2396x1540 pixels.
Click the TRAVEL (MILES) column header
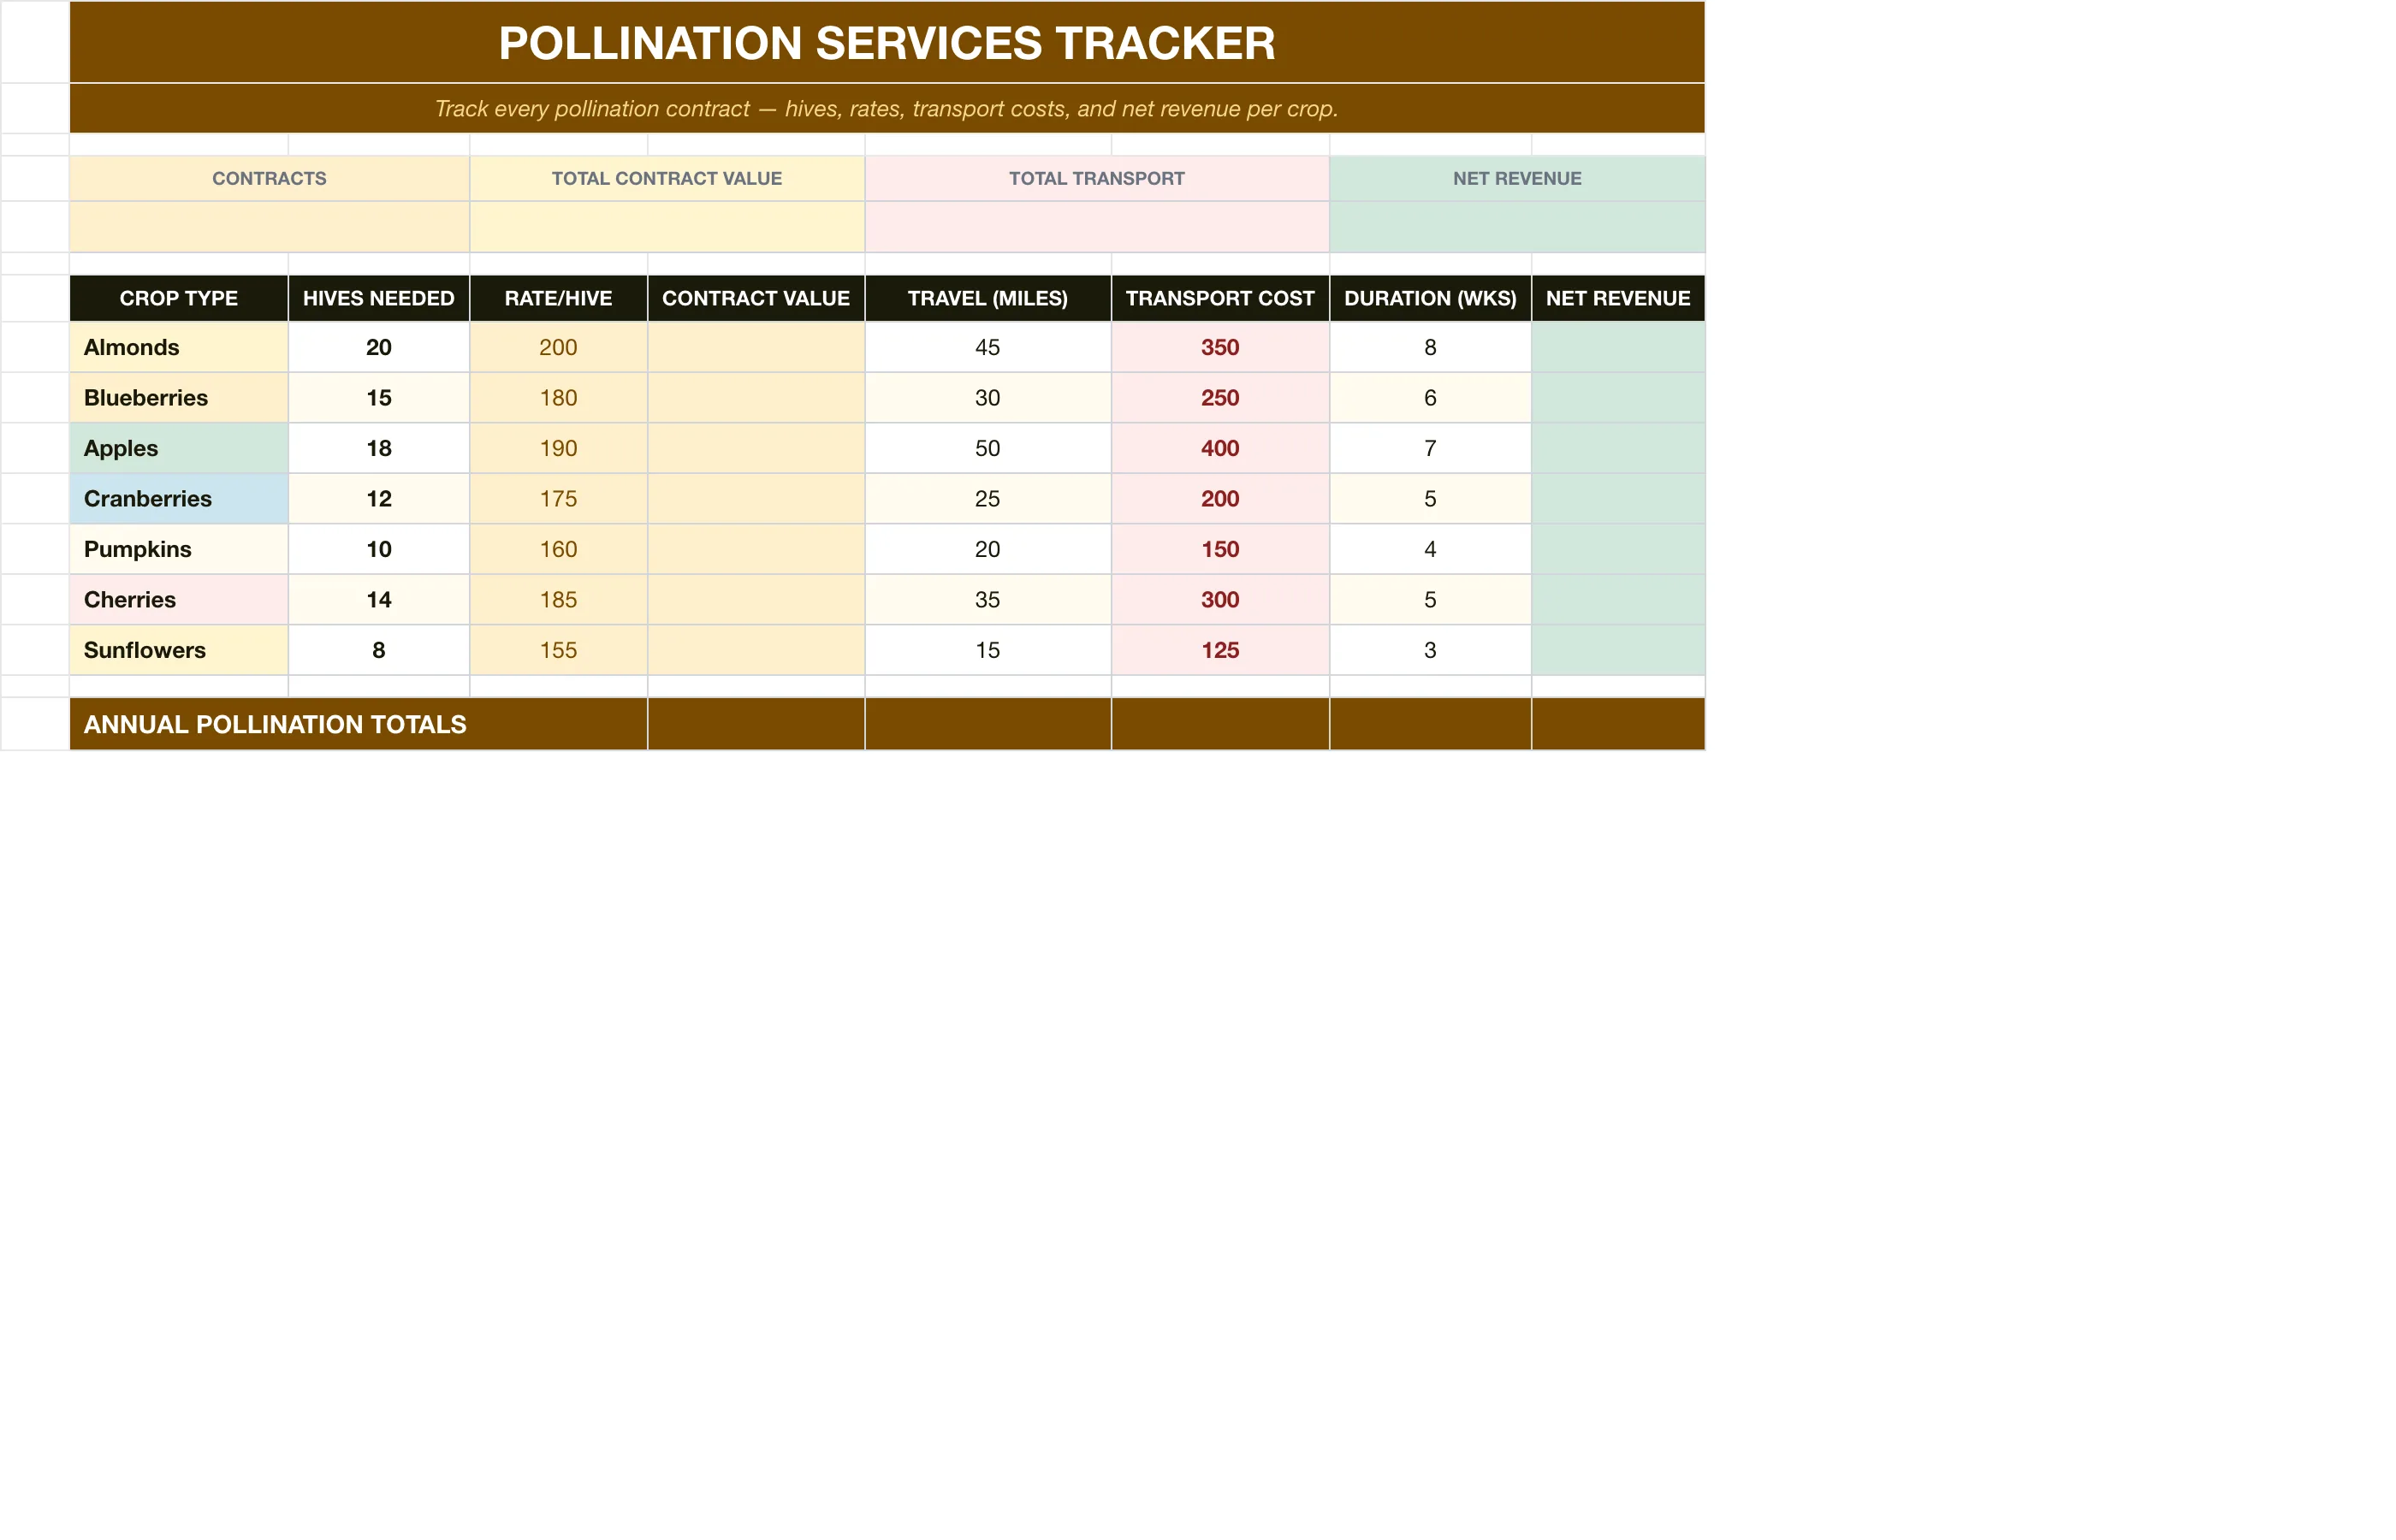[x=987, y=298]
